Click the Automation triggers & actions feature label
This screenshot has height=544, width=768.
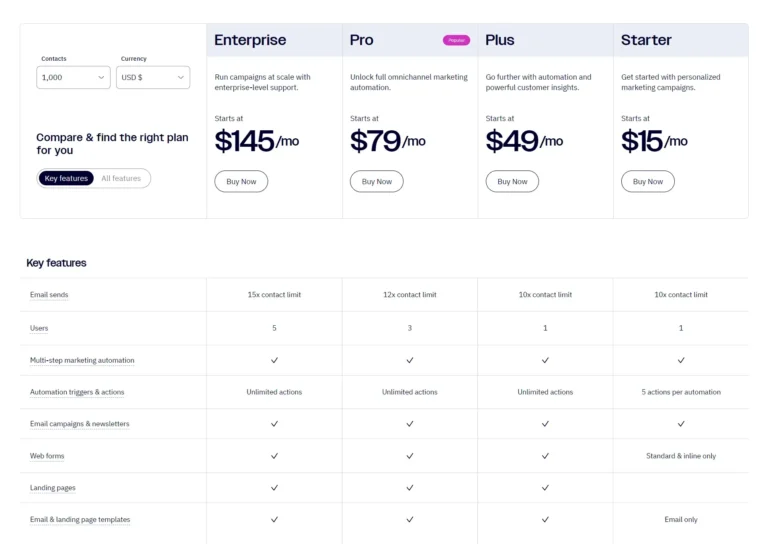coord(77,392)
